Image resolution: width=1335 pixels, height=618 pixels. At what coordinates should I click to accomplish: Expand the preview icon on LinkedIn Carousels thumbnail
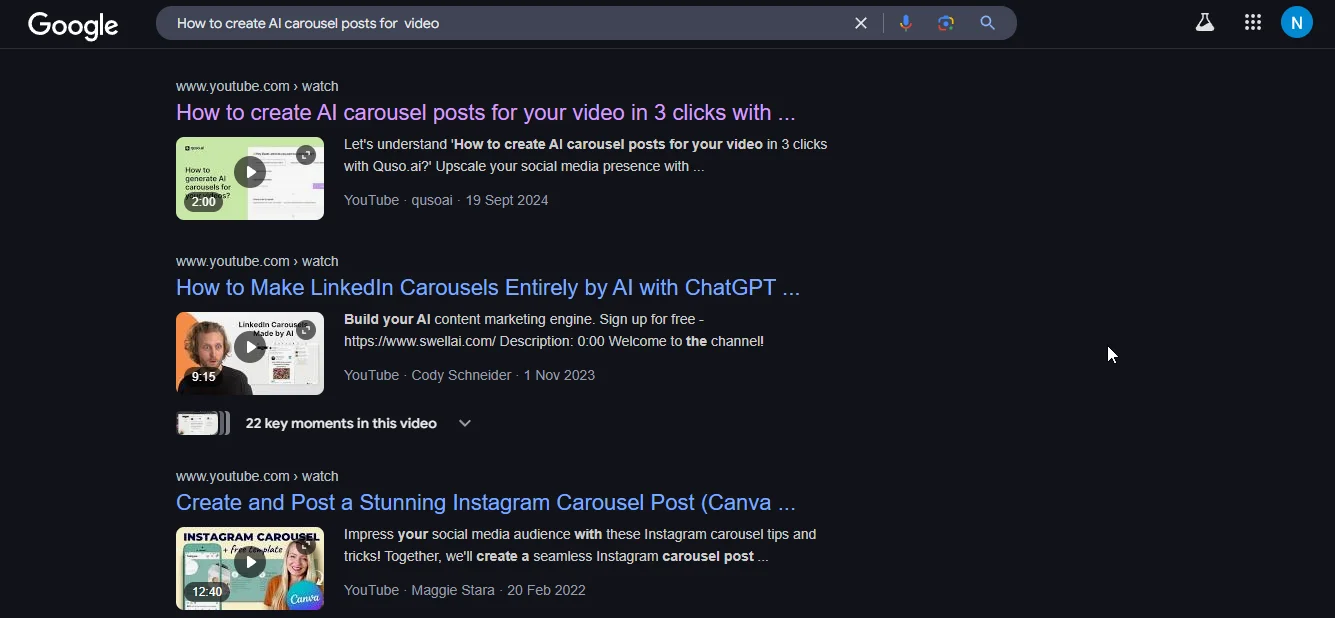[306, 329]
